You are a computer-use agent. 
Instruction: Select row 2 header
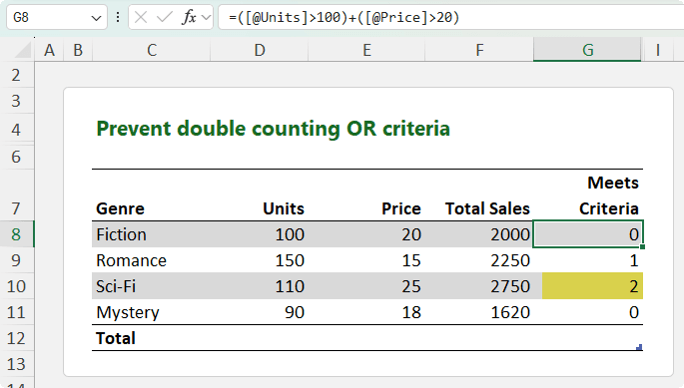(x=17, y=75)
